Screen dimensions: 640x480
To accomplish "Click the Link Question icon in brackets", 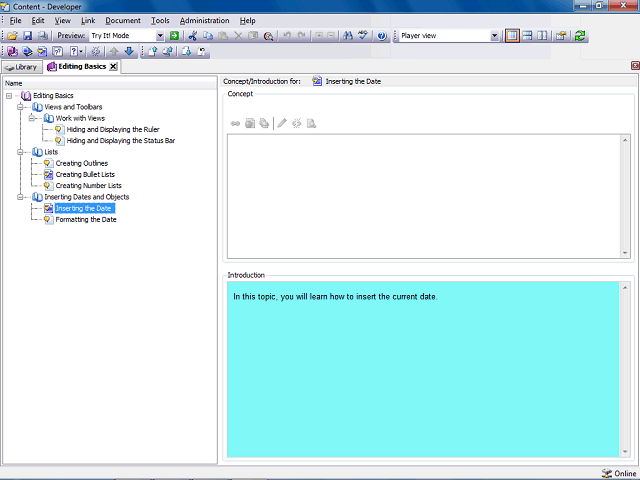I will [58, 51].
